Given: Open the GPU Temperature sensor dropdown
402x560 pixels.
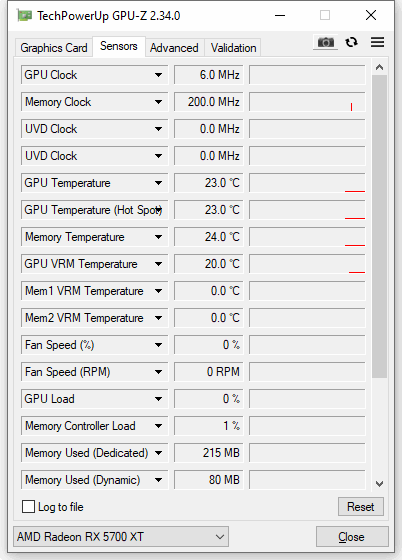Looking at the screenshot, I should [159, 183].
